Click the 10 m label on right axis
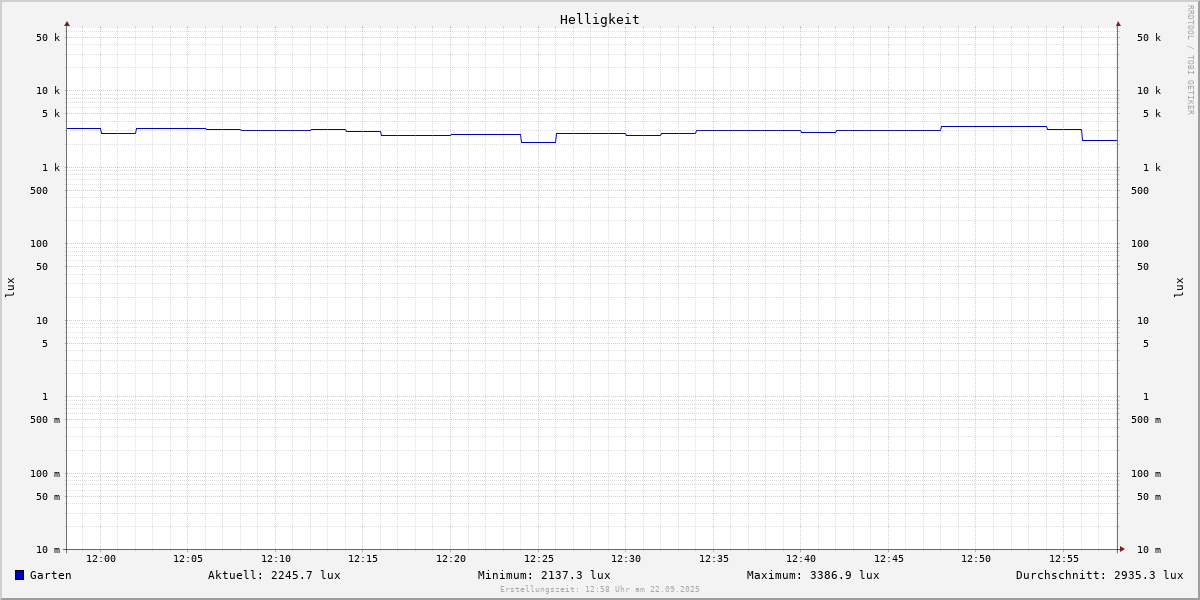Viewport: 1200px width, 600px height. 1148,550
